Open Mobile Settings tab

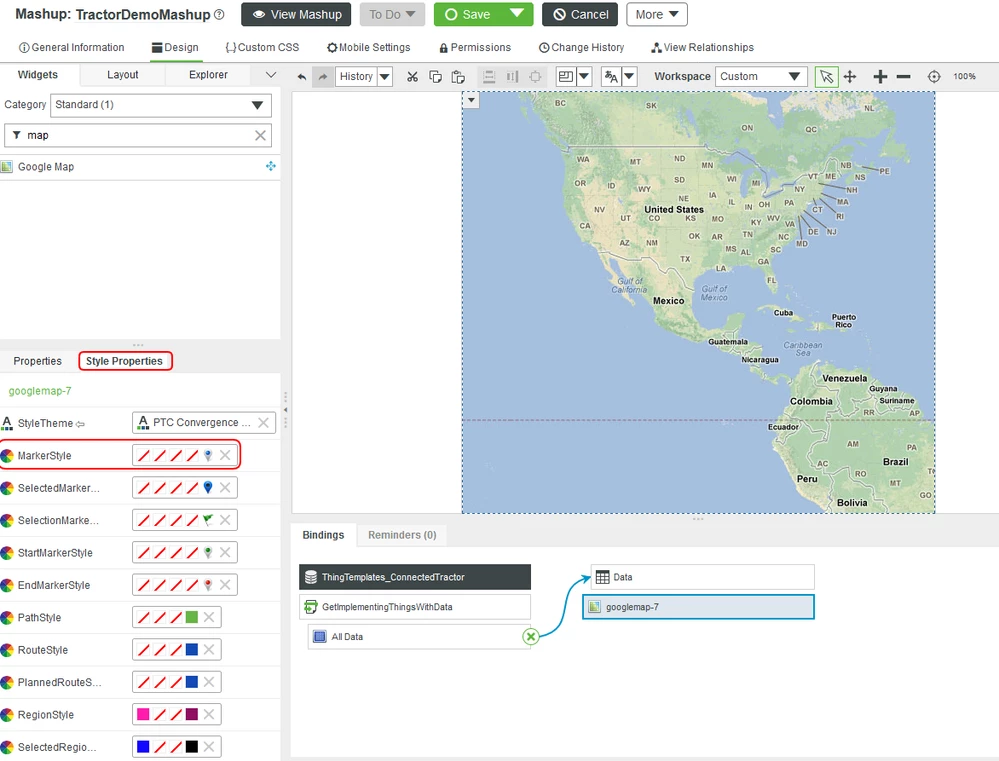(368, 48)
